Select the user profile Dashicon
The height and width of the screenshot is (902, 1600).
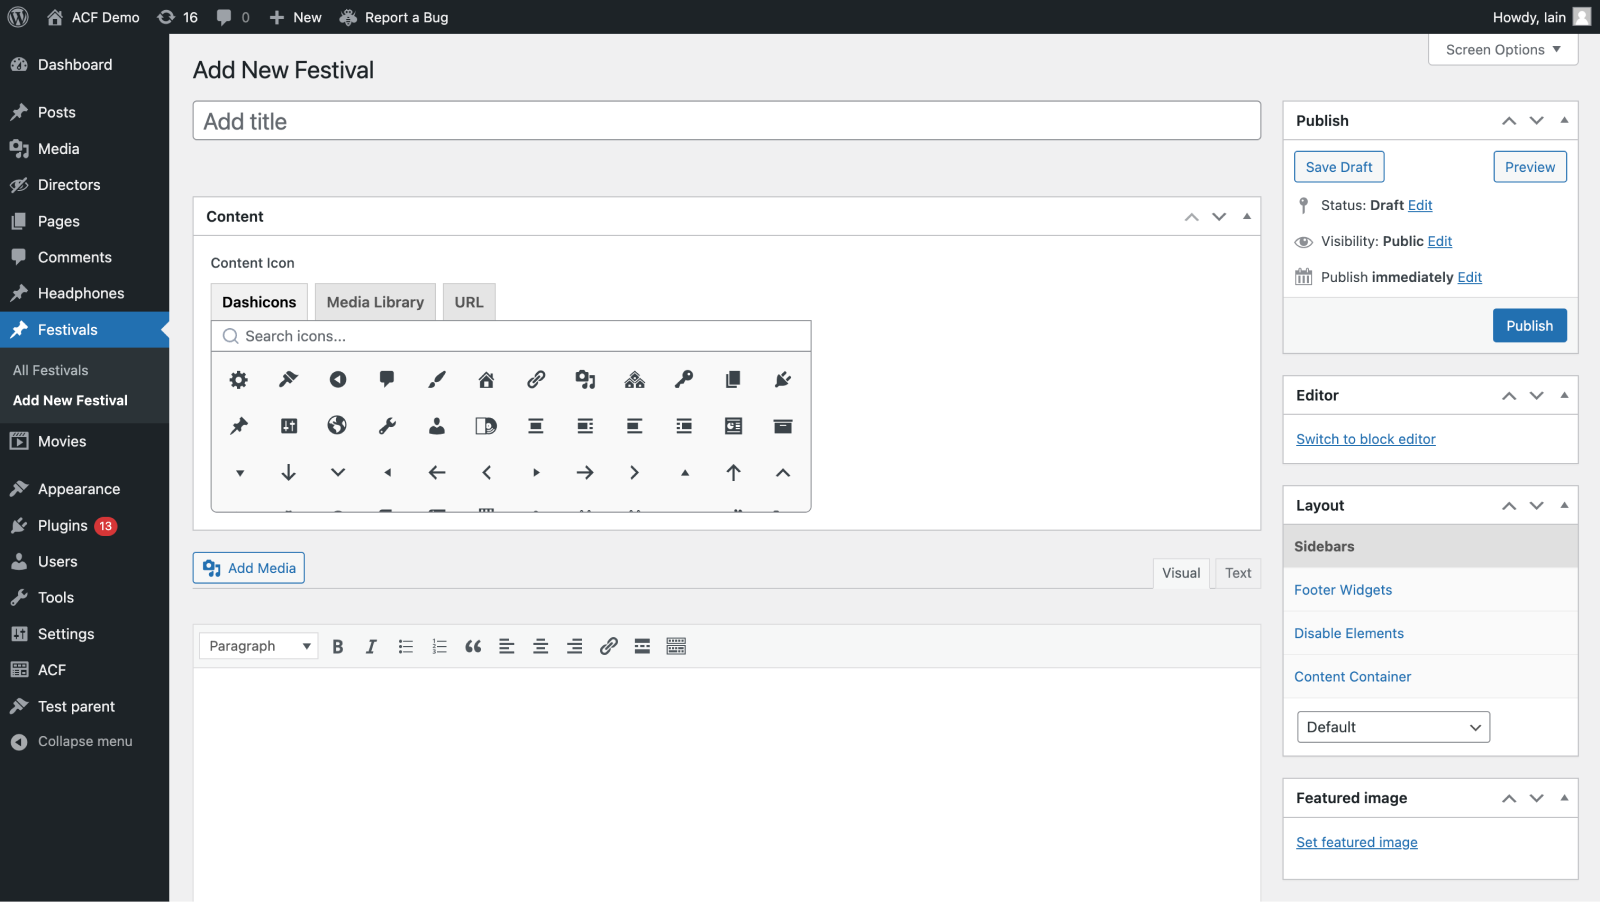click(436, 426)
